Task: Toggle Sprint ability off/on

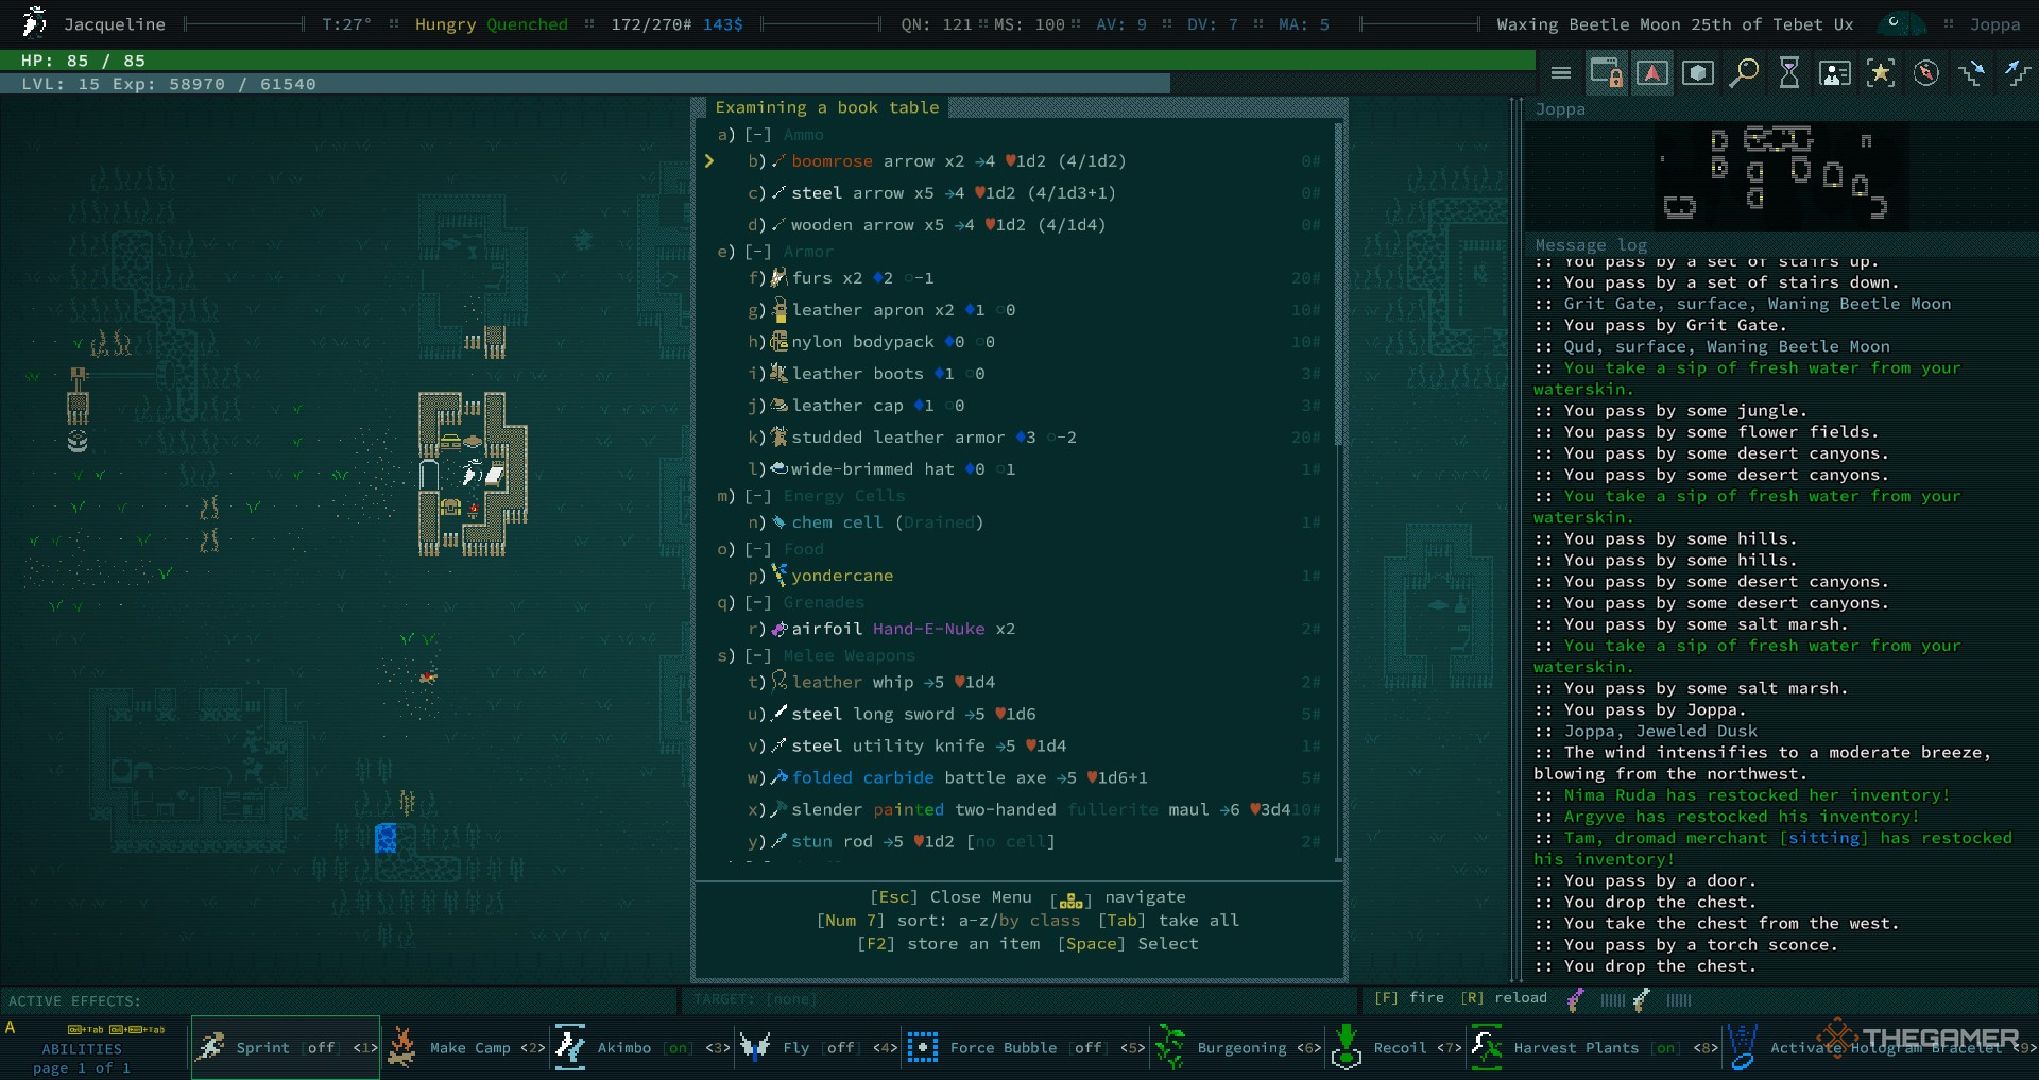Action: pyautogui.click(x=286, y=1047)
